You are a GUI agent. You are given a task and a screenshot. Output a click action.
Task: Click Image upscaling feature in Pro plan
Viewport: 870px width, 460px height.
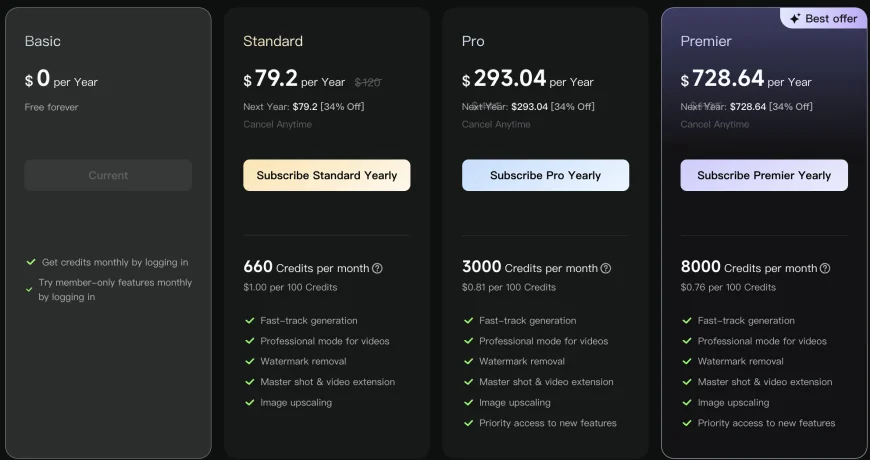pos(515,402)
